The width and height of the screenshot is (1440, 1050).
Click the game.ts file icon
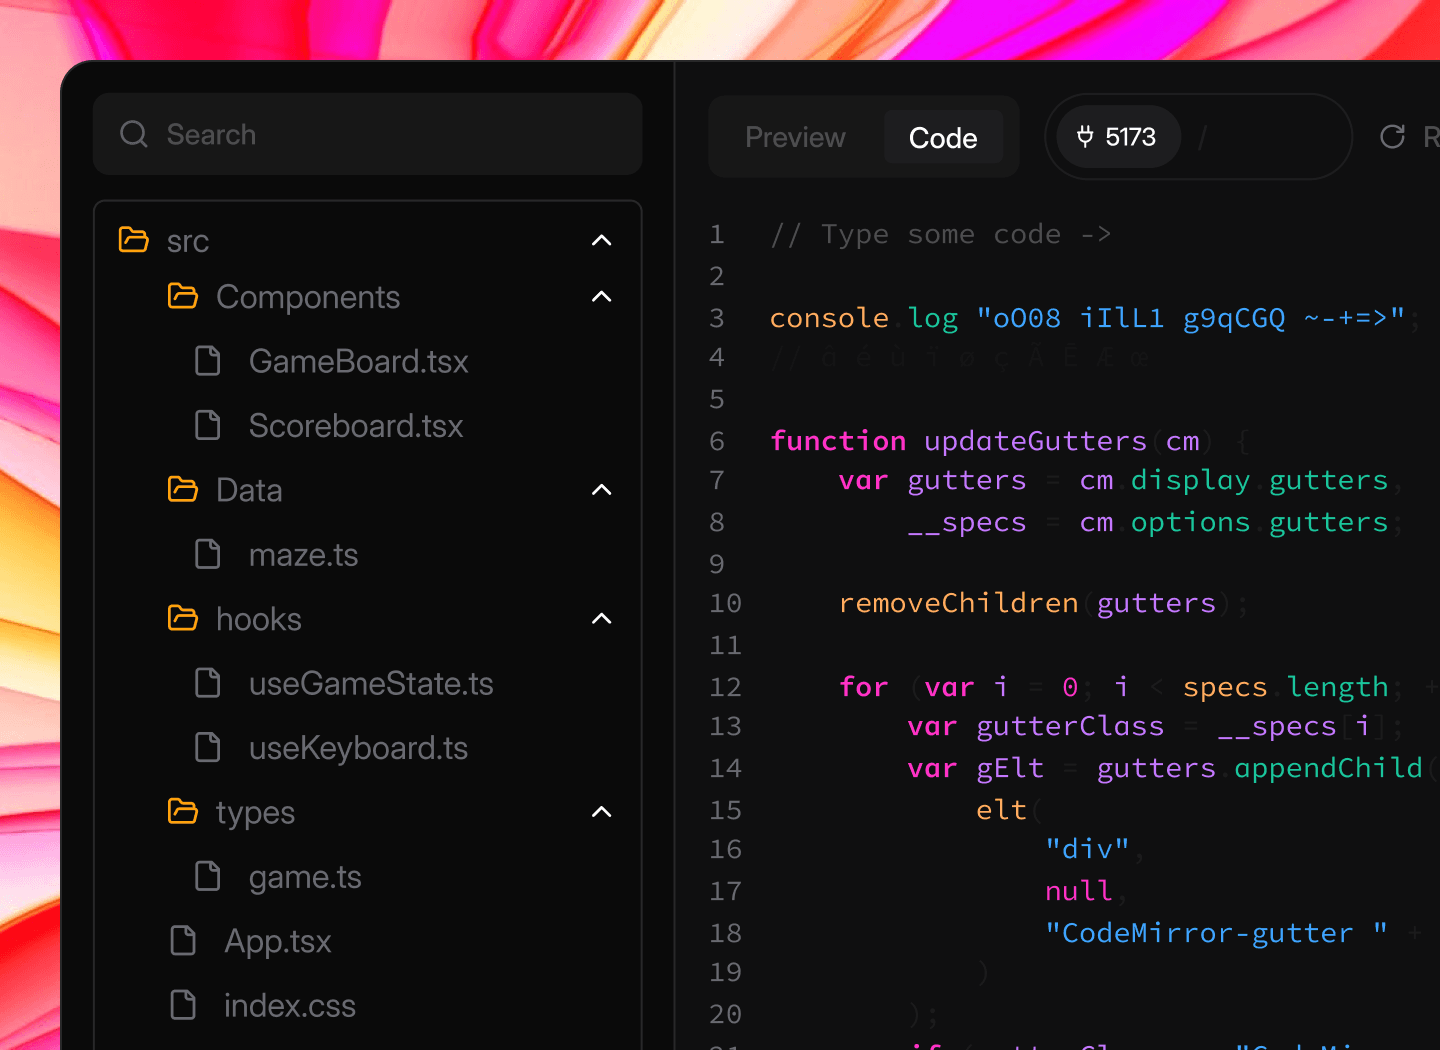[208, 876]
